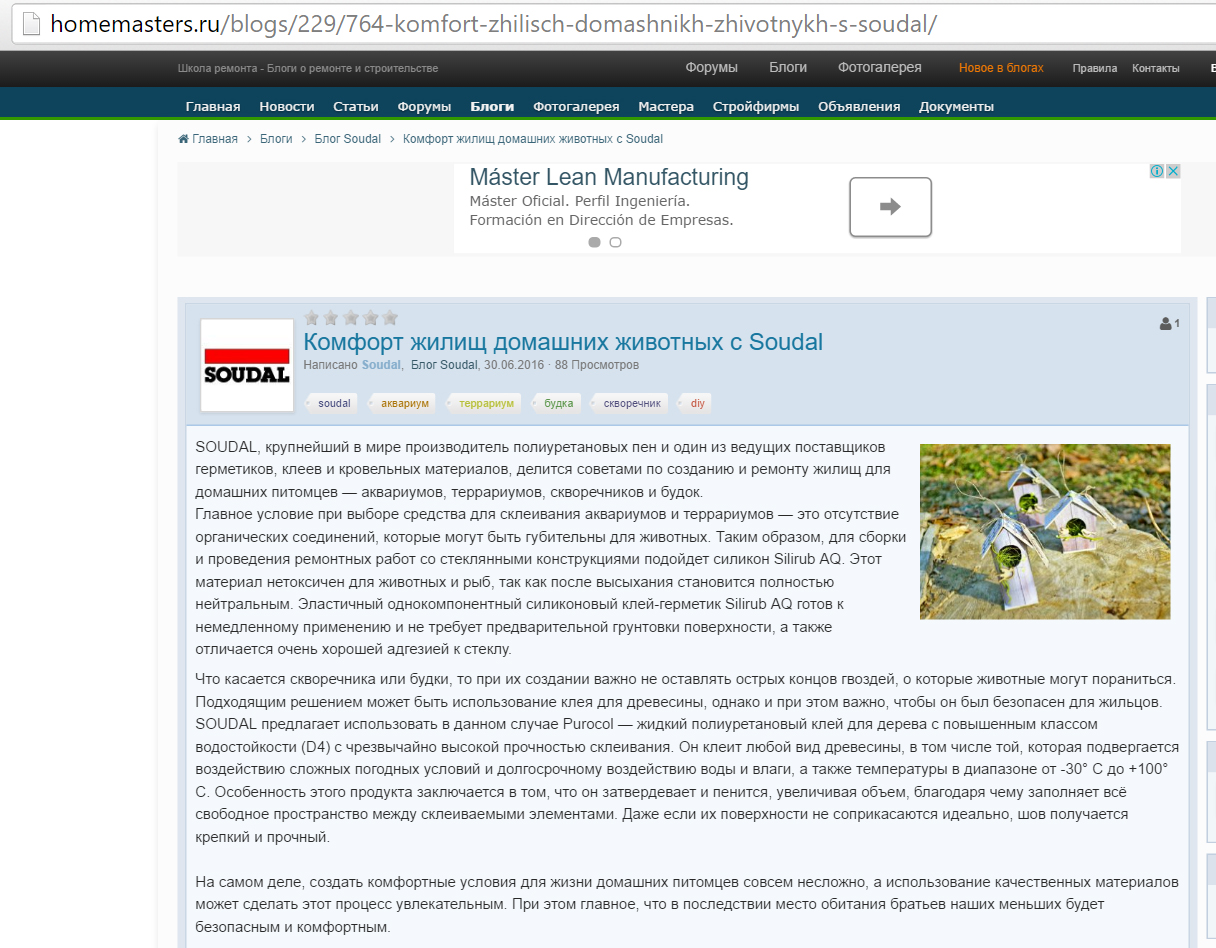Open the Контакты link
The image size is (1216, 948).
pyautogui.click(x=1156, y=68)
